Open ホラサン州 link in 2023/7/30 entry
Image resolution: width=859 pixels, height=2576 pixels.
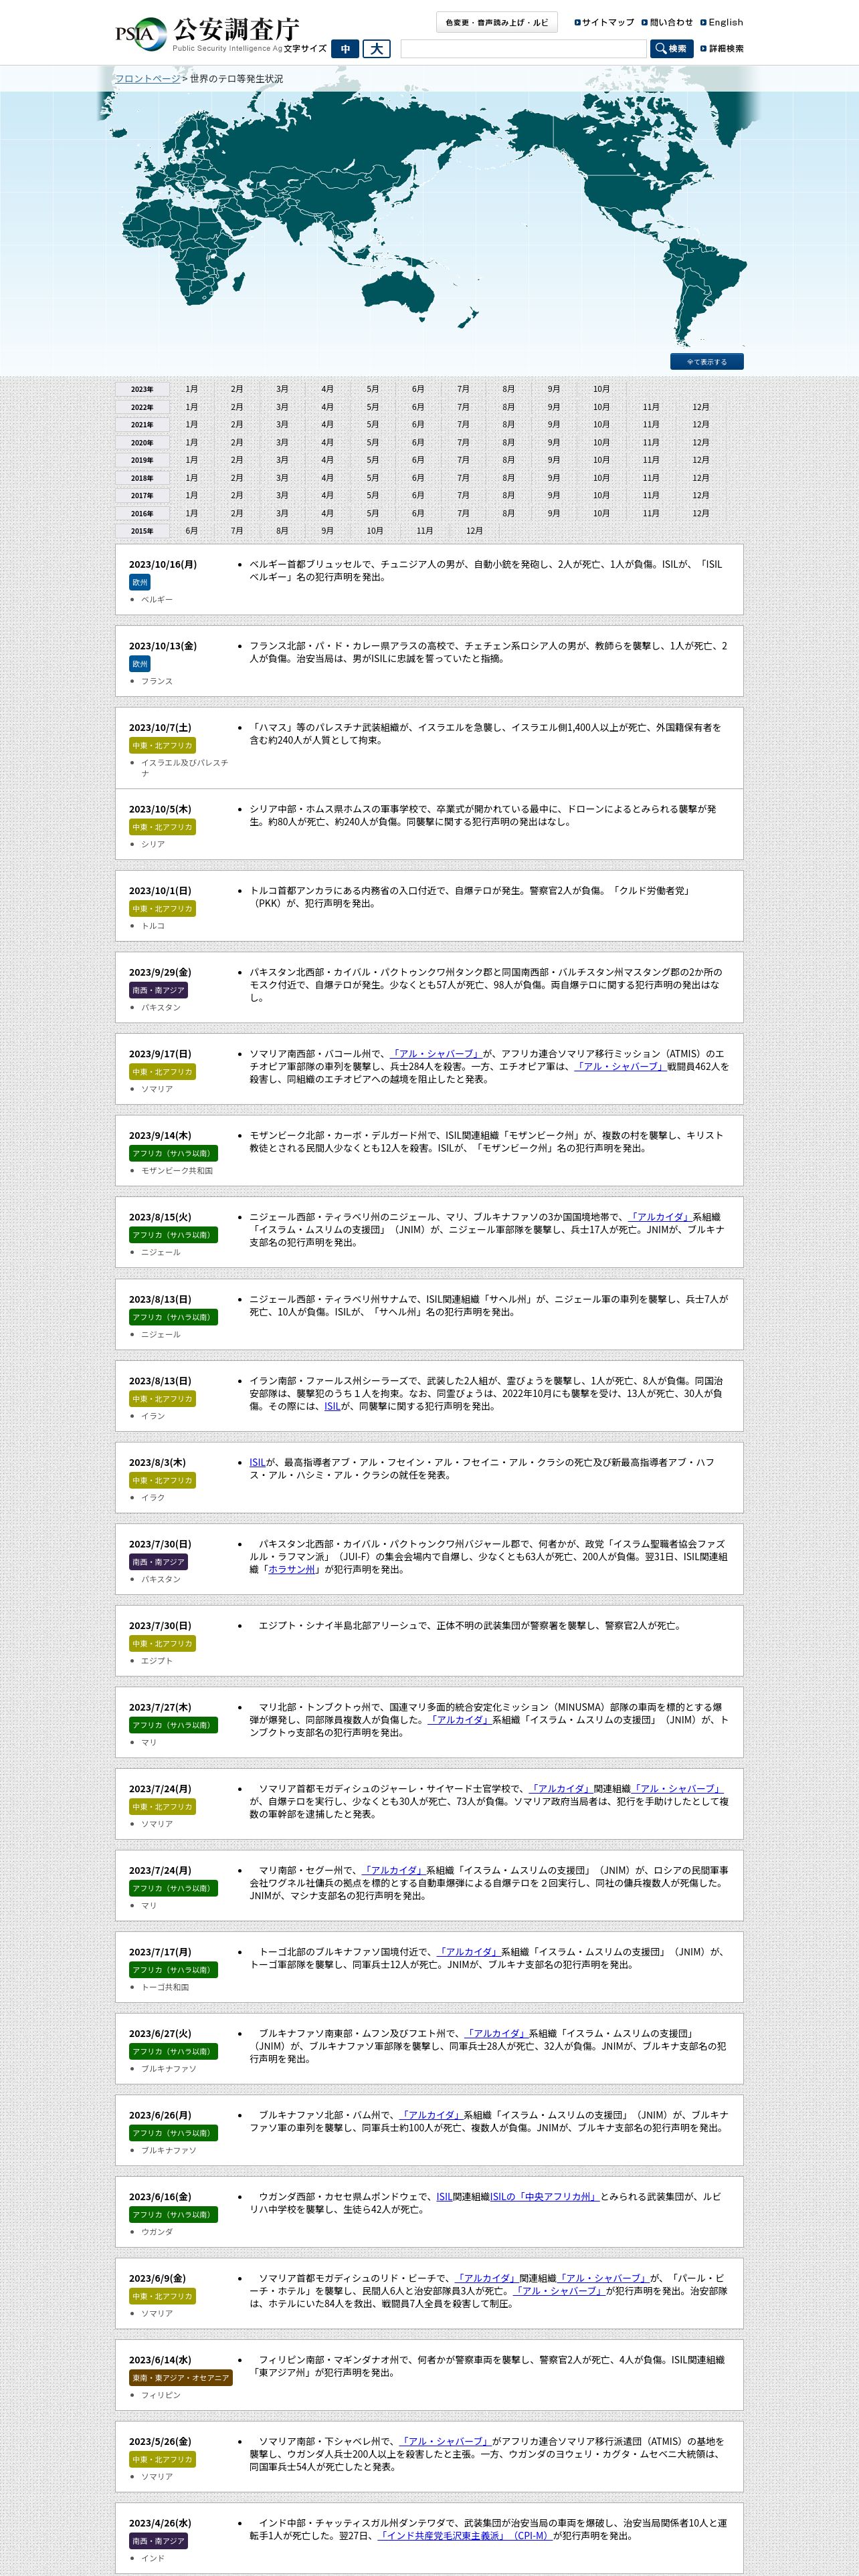point(292,1570)
